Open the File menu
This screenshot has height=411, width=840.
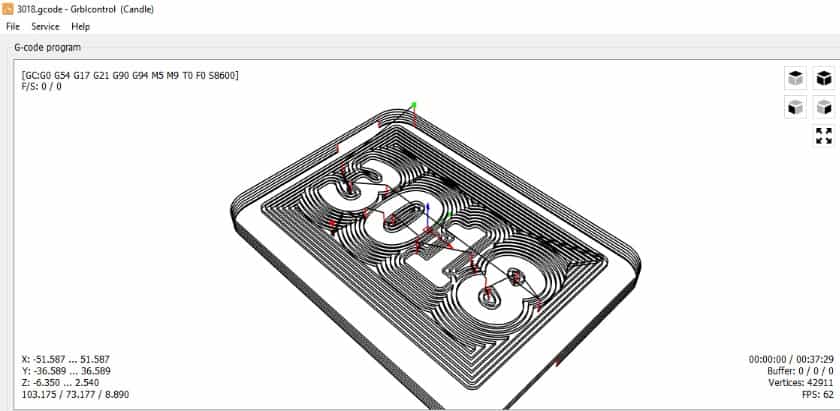(x=13, y=26)
